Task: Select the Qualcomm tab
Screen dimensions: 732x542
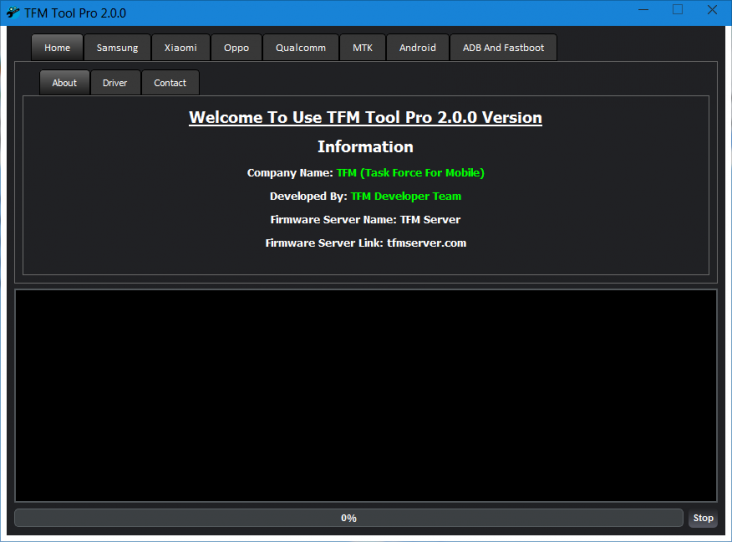Action: pos(301,48)
